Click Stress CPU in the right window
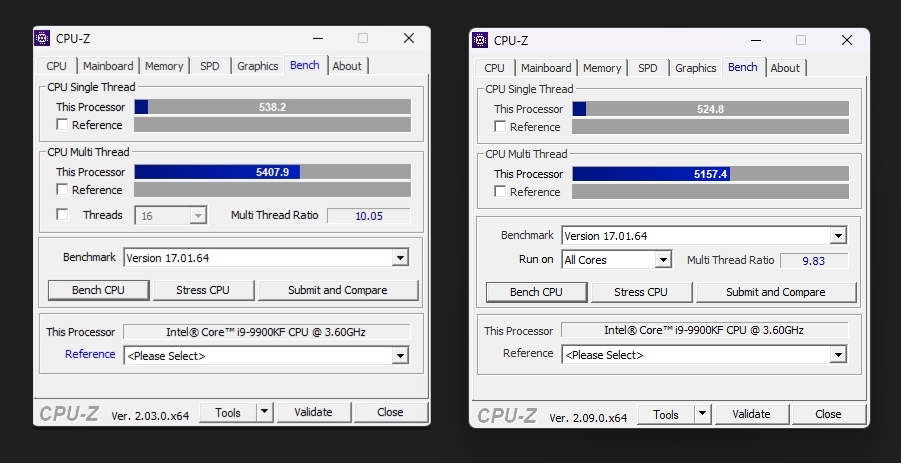The image size is (901, 463). pyautogui.click(x=641, y=292)
